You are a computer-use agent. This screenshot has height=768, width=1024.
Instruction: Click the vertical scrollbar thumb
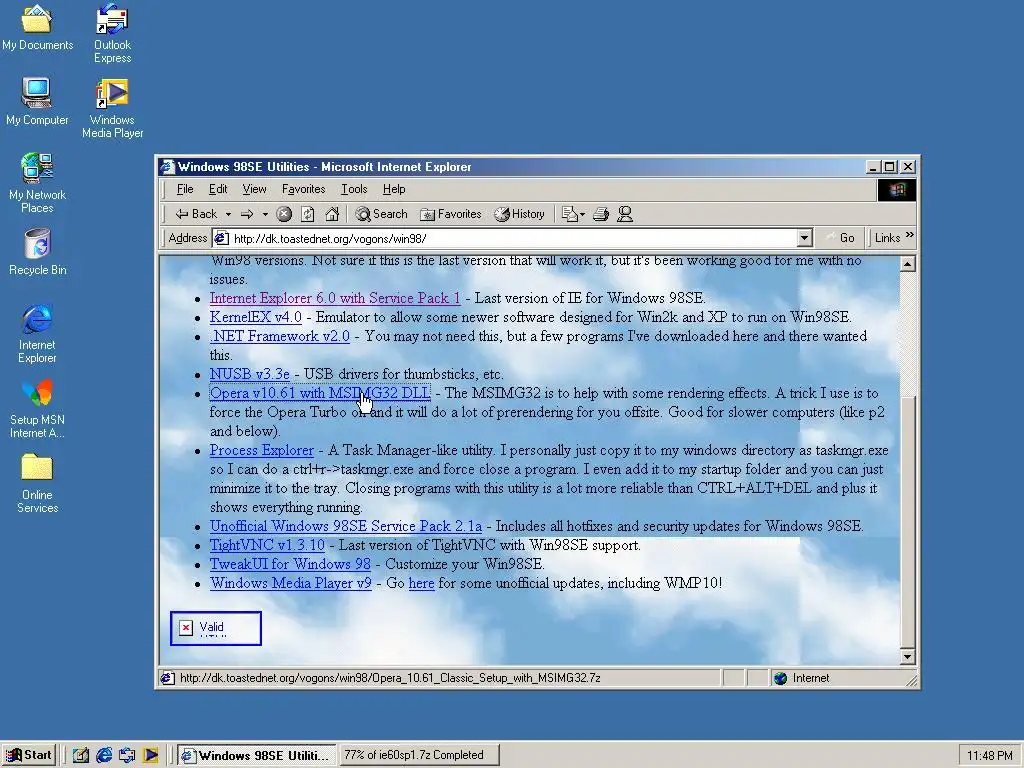pos(906,520)
